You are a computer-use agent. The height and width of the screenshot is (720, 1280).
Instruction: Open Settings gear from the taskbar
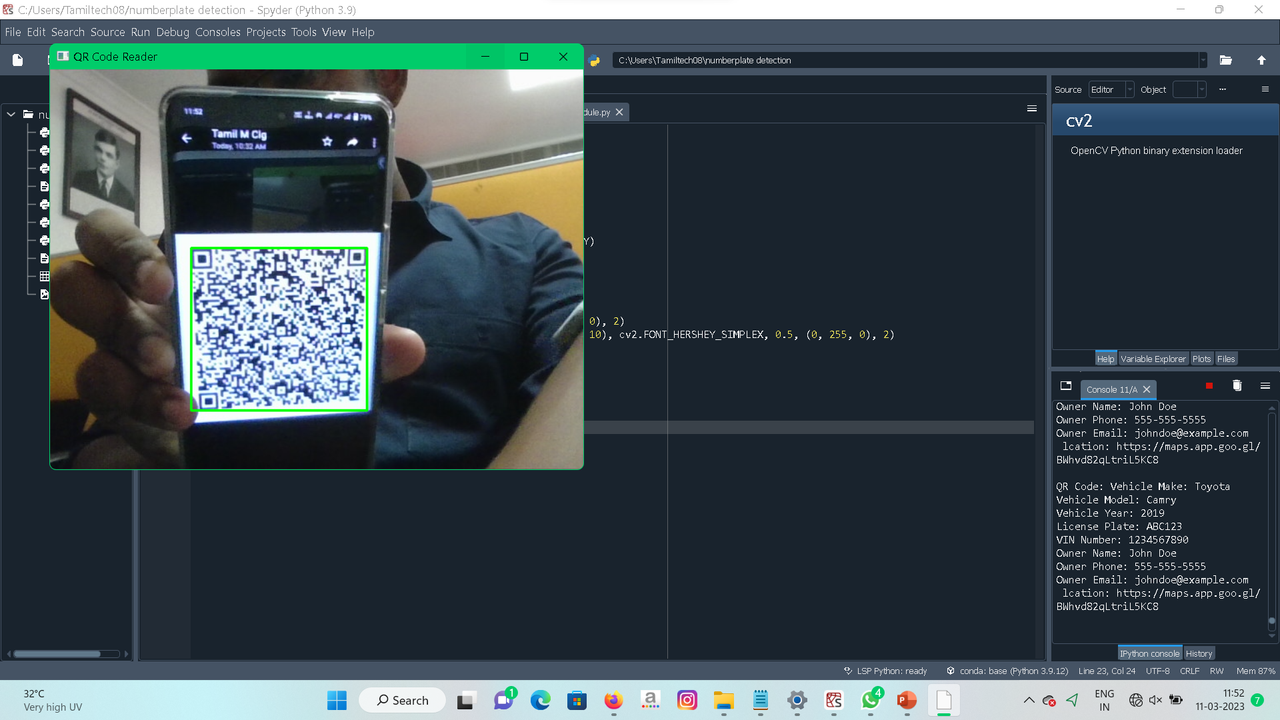click(x=797, y=700)
